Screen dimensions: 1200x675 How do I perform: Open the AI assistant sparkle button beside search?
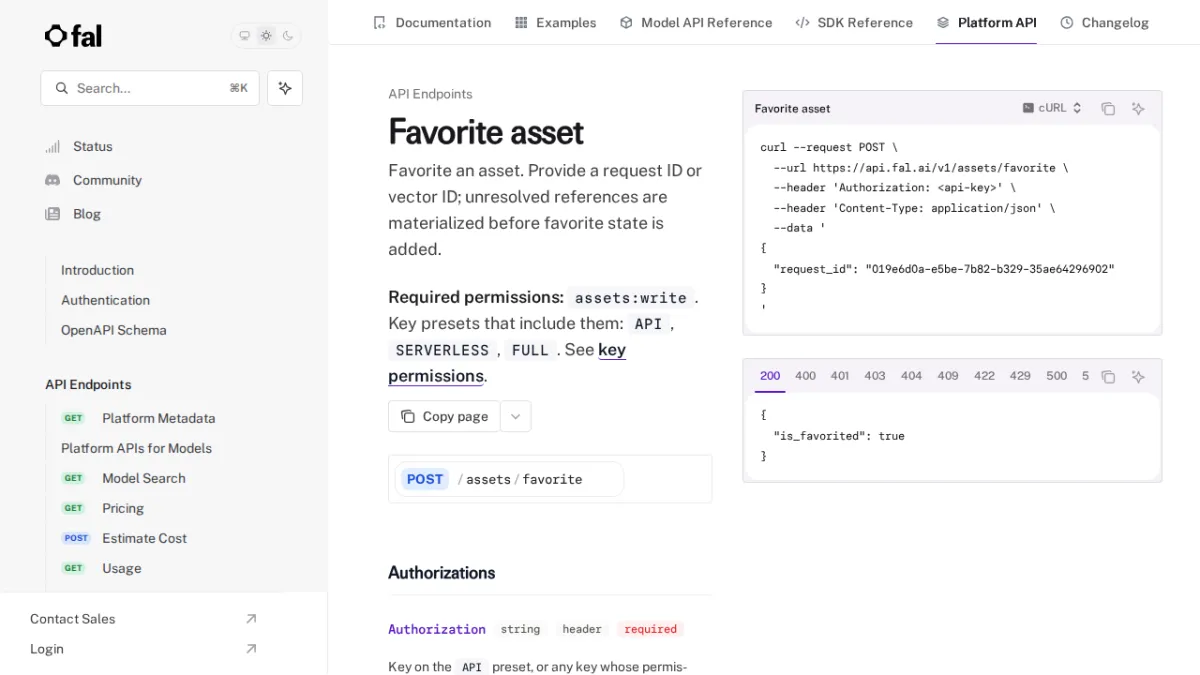(x=285, y=88)
